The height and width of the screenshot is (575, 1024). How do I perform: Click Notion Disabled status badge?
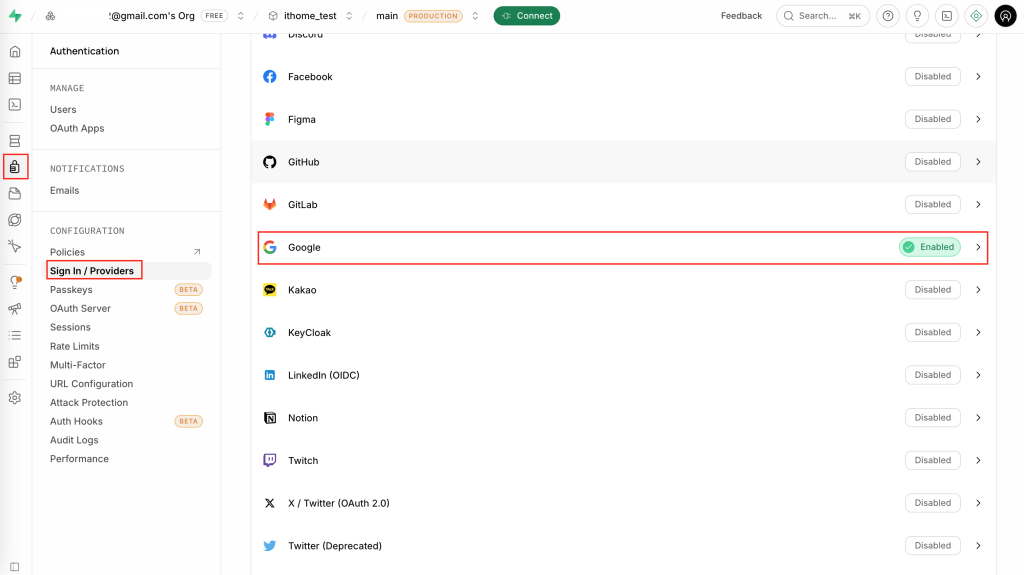(933, 418)
